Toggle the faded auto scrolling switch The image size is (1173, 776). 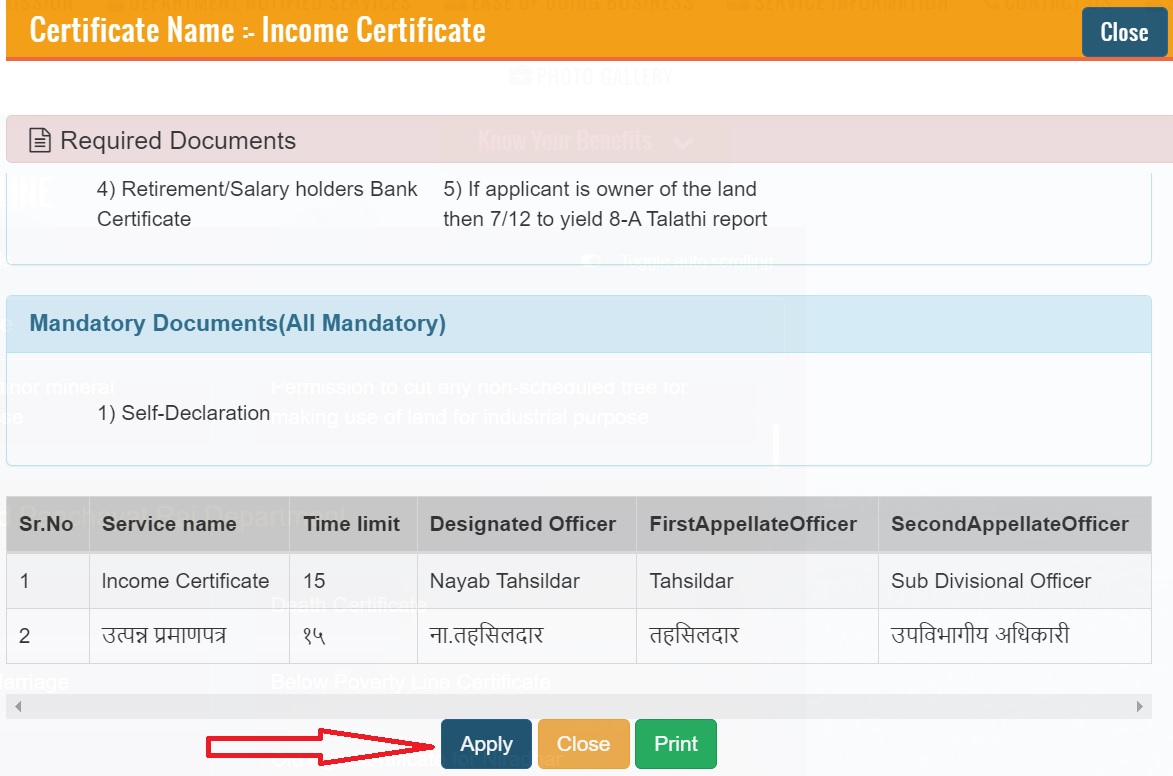pos(594,262)
